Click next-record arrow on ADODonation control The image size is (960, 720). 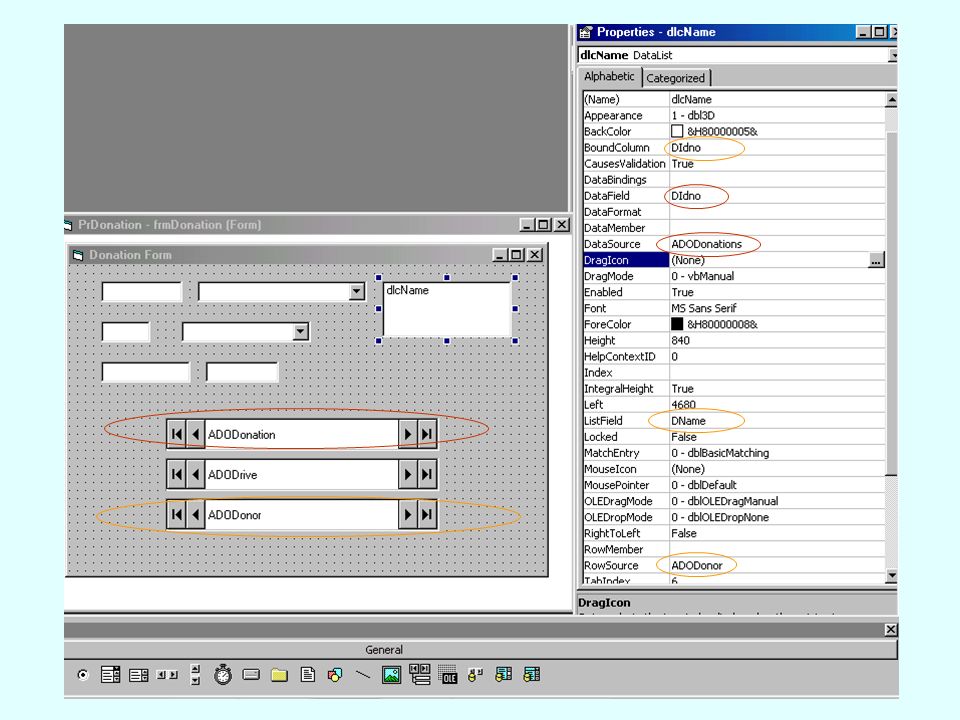[408, 434]
